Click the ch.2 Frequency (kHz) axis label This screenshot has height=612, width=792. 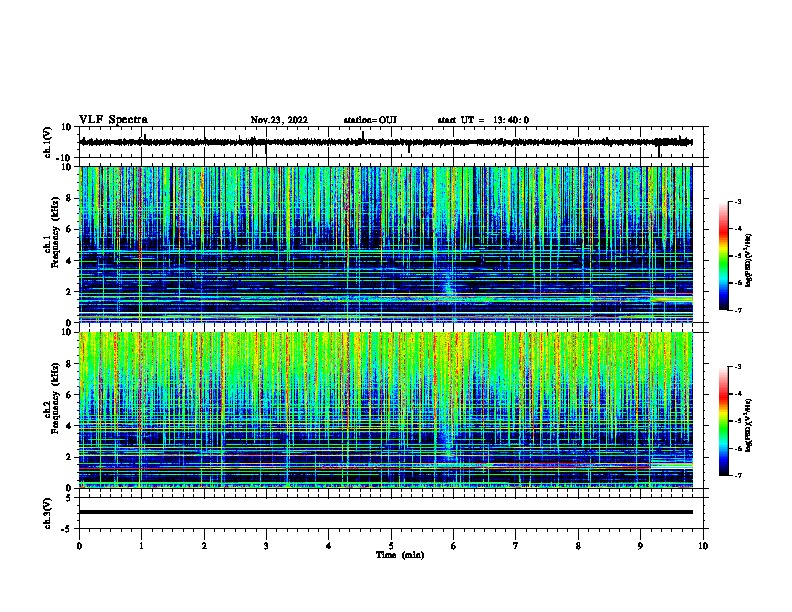click(x=52, y=398)
